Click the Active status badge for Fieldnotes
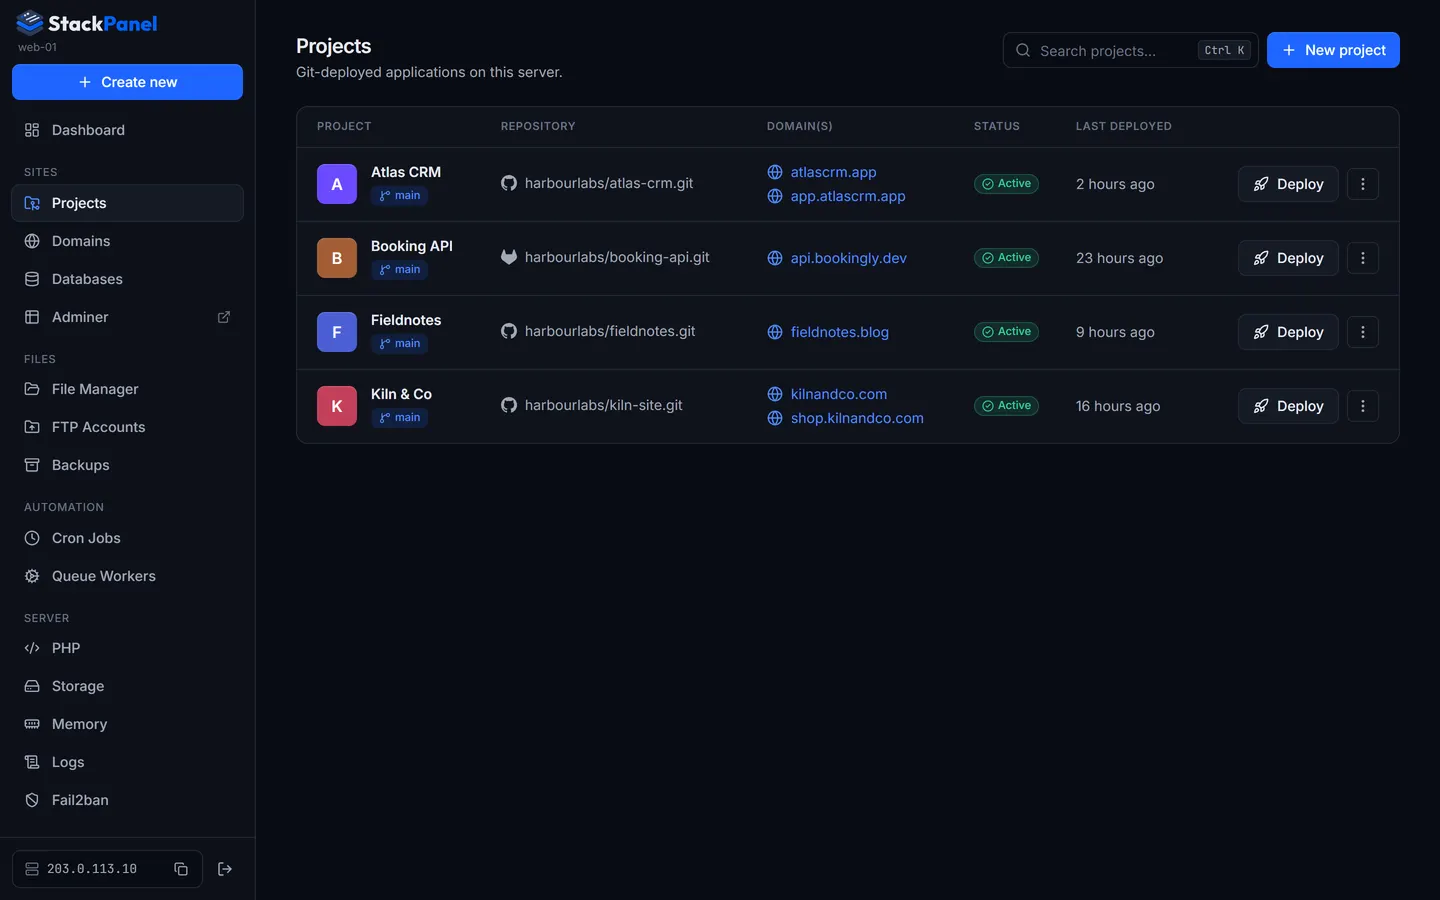The width and height of the screenshot is (1440, 900). [x=1006, y=332]
